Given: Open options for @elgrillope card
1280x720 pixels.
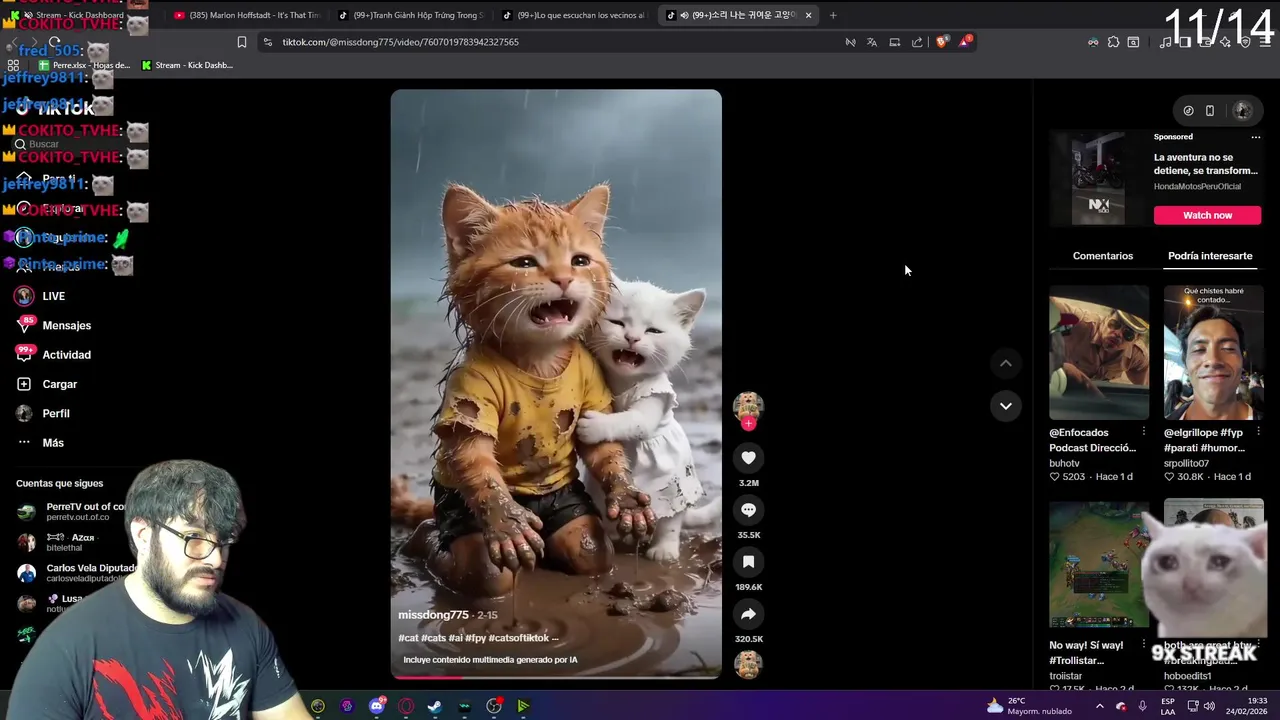Looking at the screenshot, I should pyautogui.click(x=1258, y=432).
